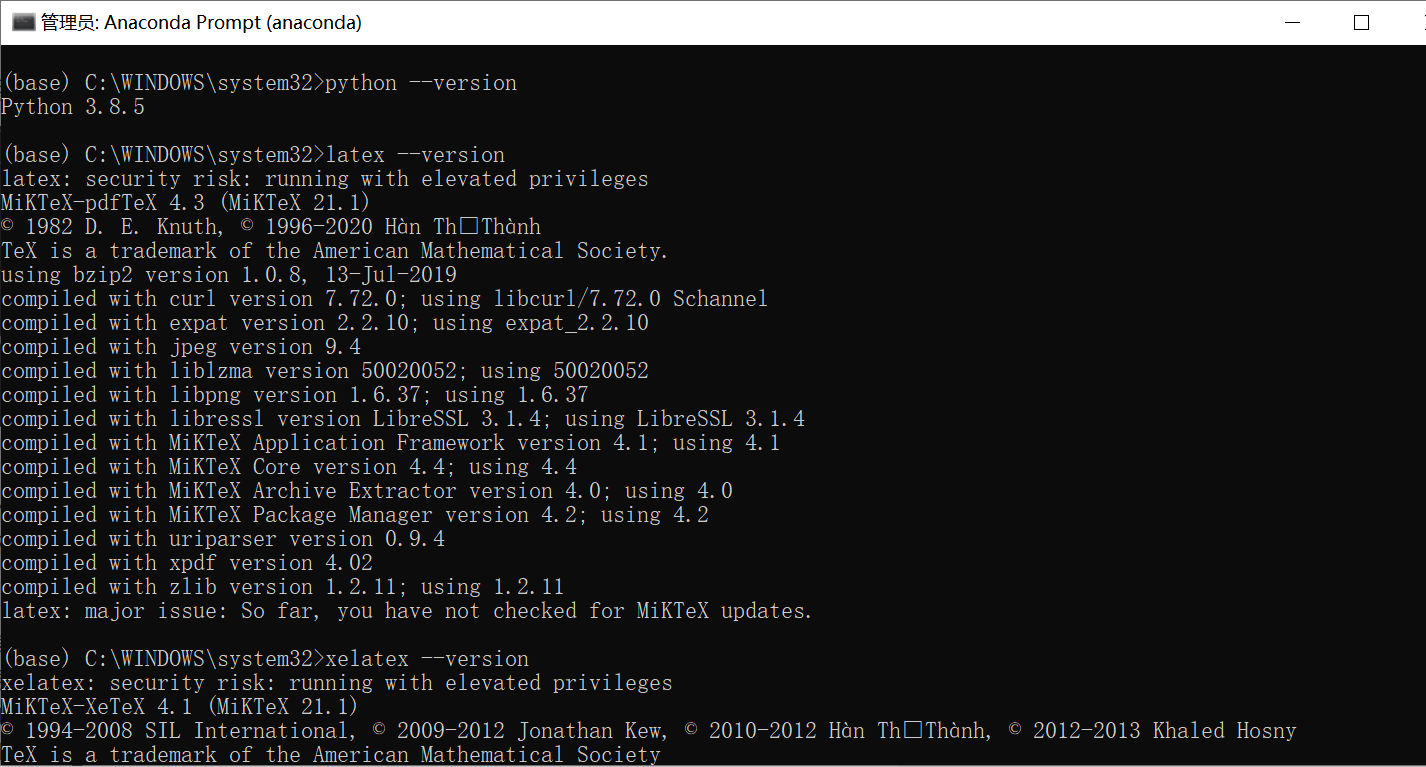Click the 'latex: major issue' updates warning line
This screenshot has width=1426, height=767.
[407, 611]
